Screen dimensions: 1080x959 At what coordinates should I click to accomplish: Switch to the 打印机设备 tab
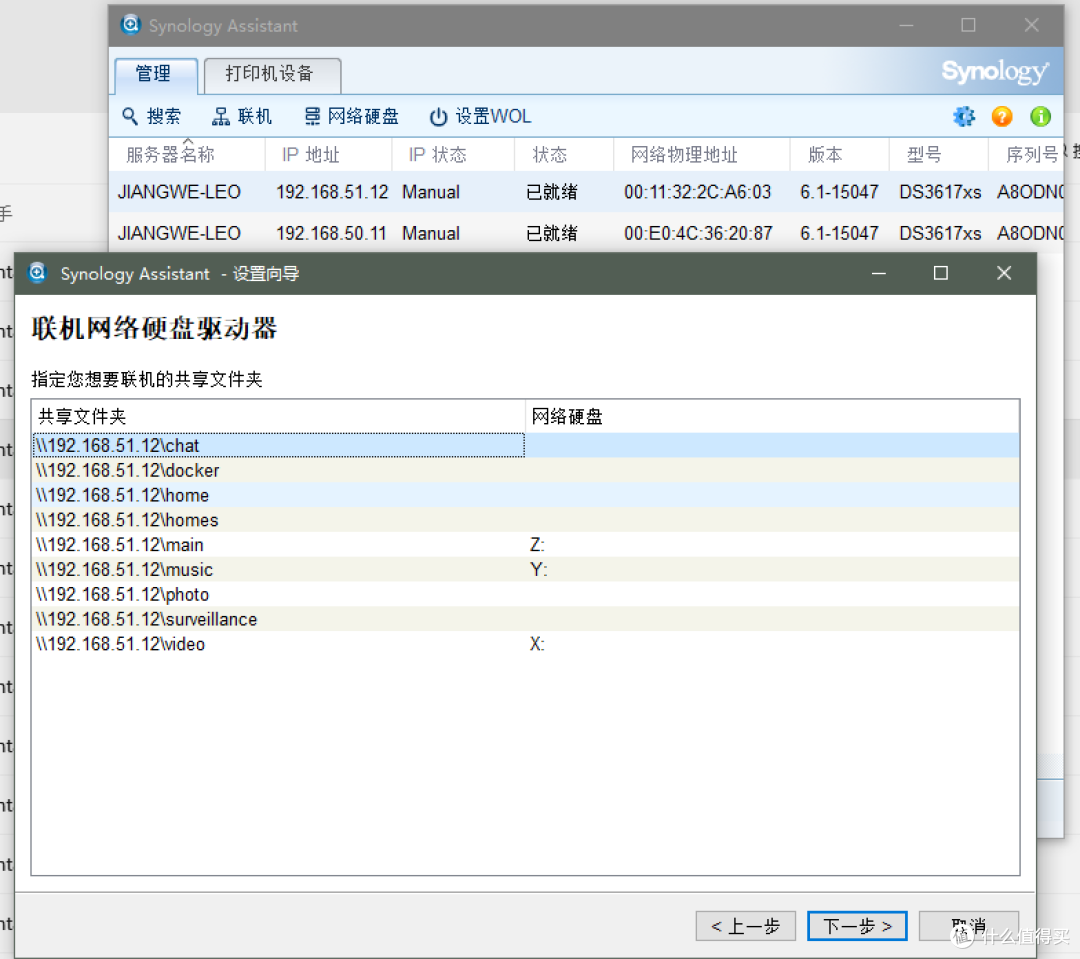272,74
